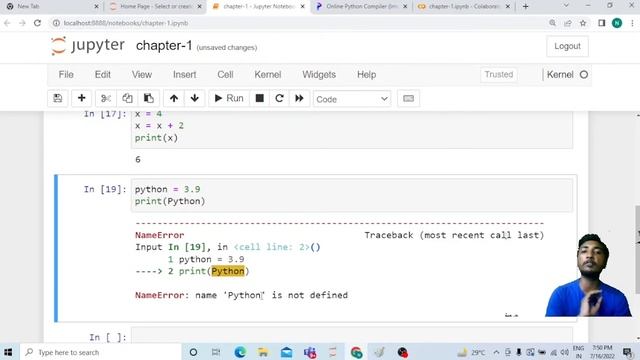Open the Widgets menu
Screen dimensions: 640x360
coord(319,75)
